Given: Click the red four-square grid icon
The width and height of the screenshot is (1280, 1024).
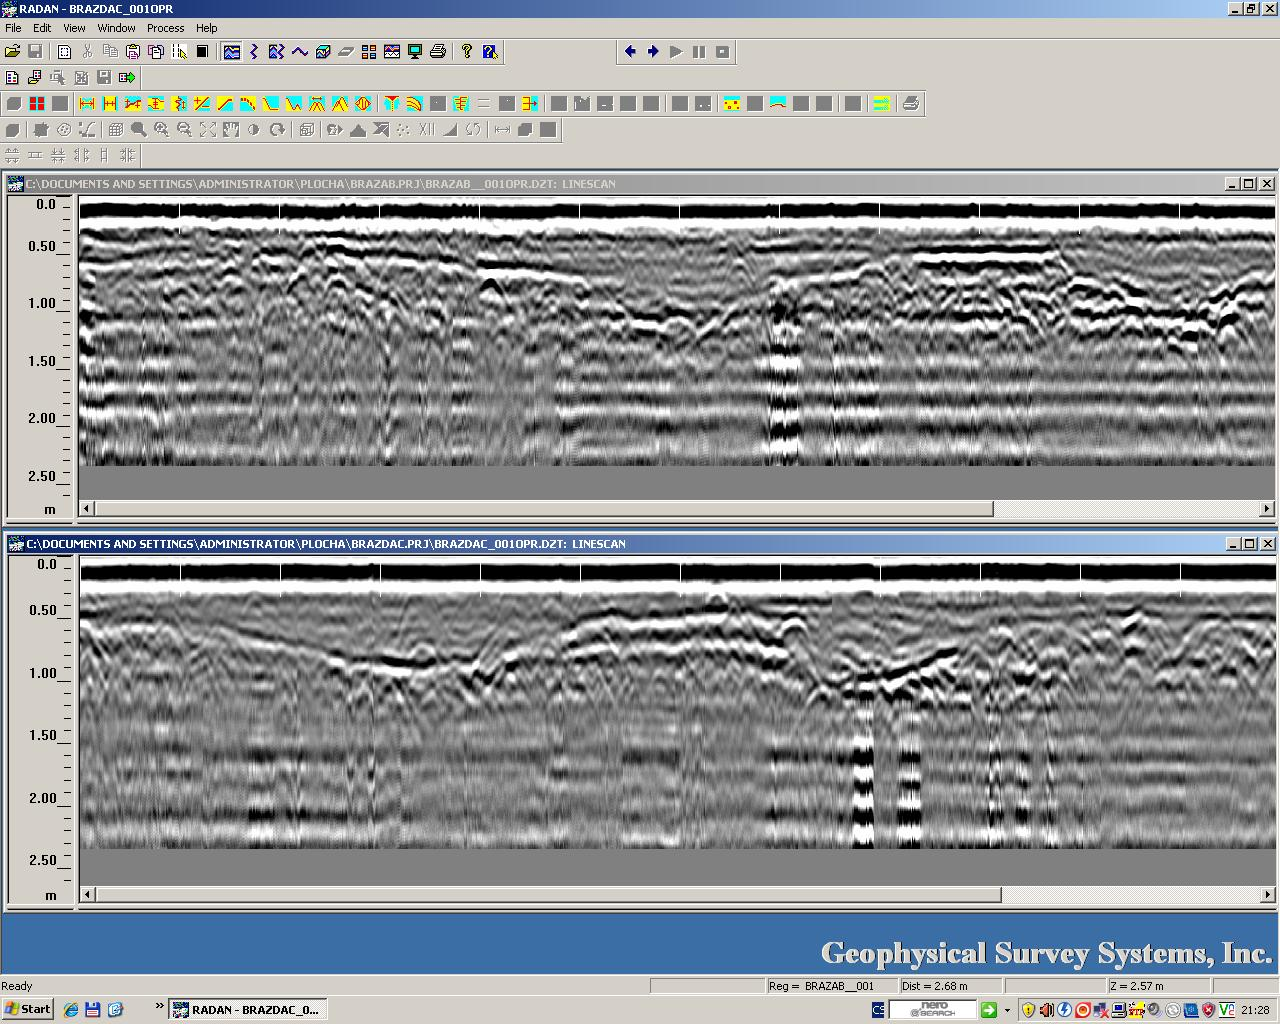Looking at the screenshot, I should click(37, 103).
